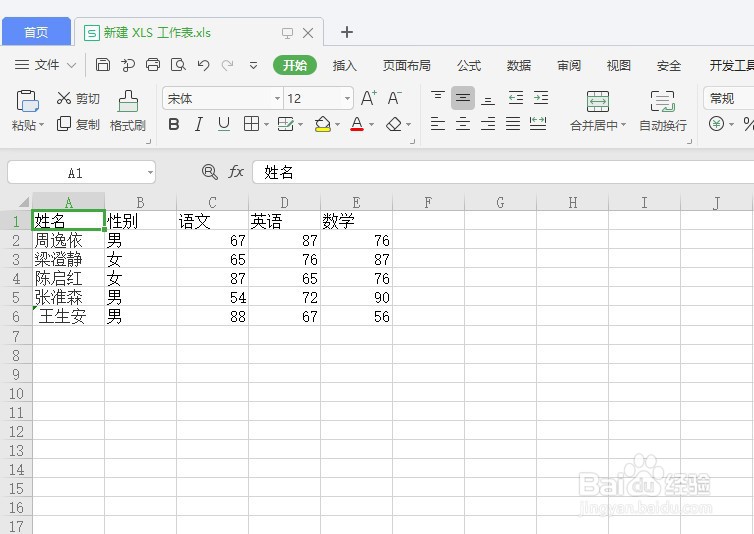
Task: Switch to the 首页 home tab
Action: click(36, 32)
